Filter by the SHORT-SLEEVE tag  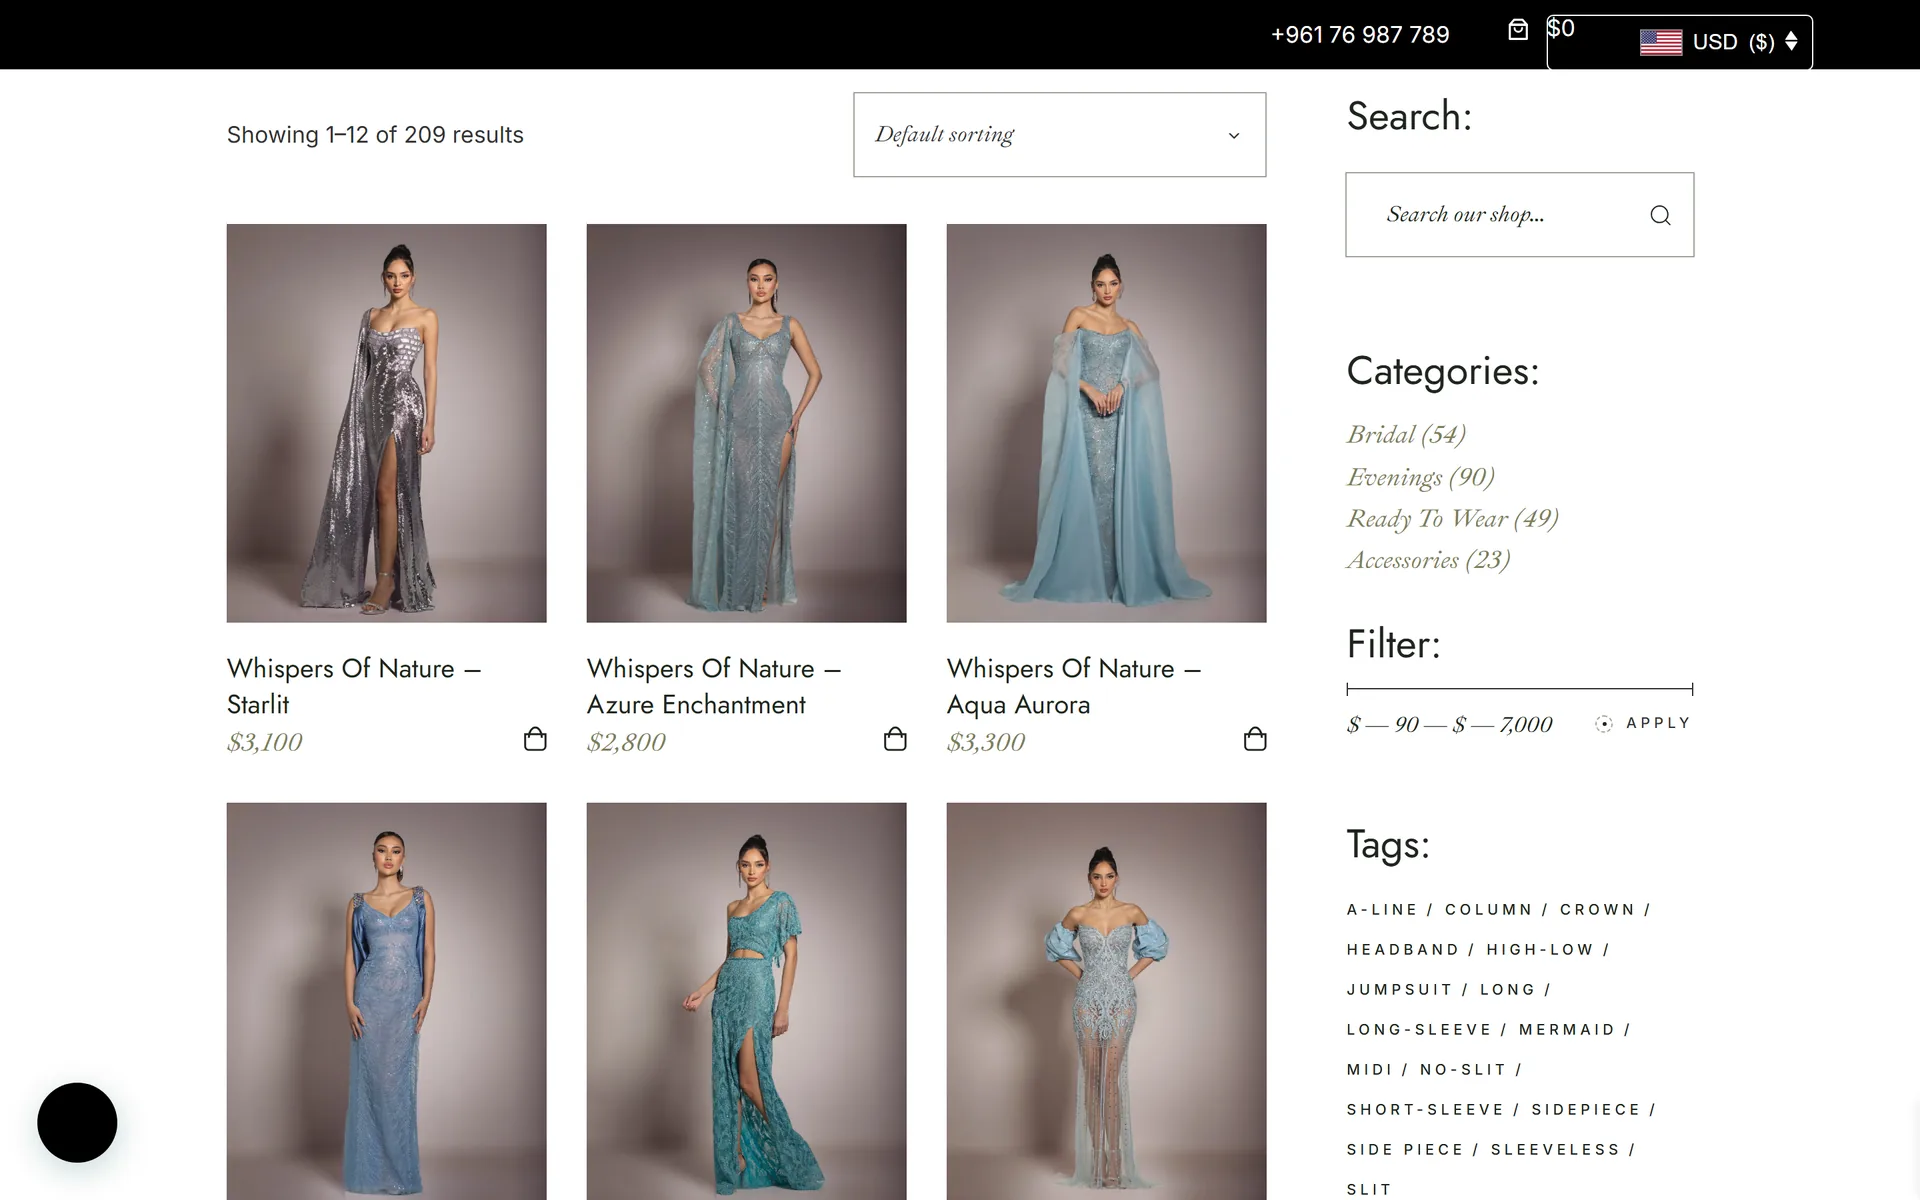[1425, 1110]
